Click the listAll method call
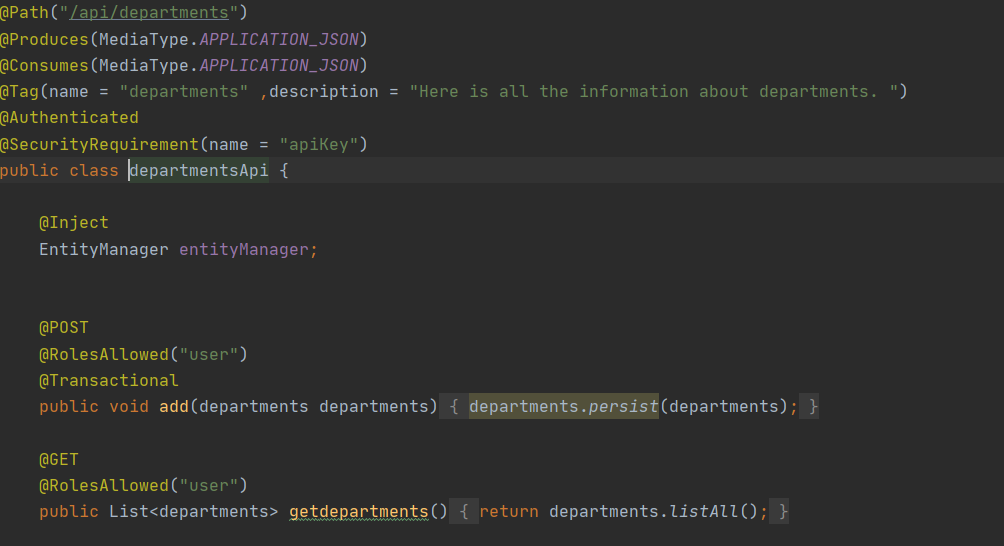 704,512
